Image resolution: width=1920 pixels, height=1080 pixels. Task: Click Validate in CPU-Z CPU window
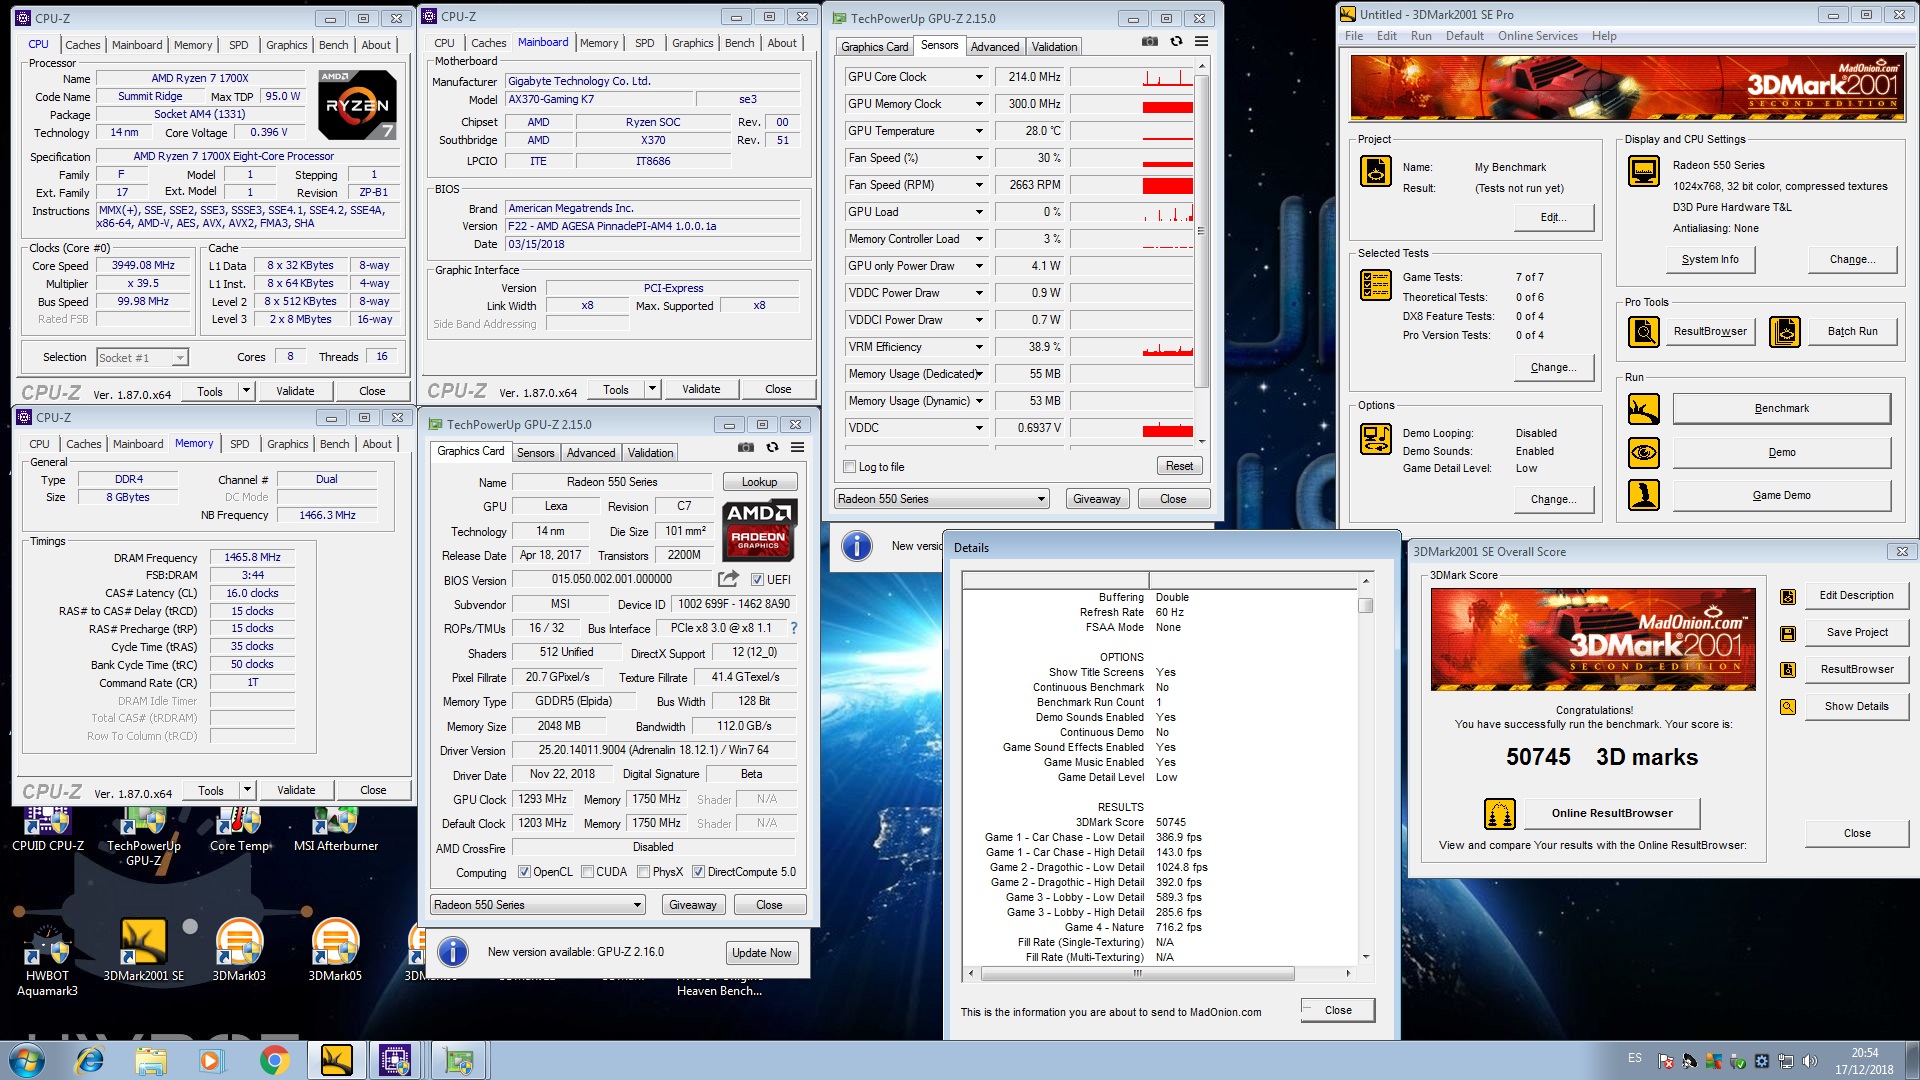click(295, 391)
